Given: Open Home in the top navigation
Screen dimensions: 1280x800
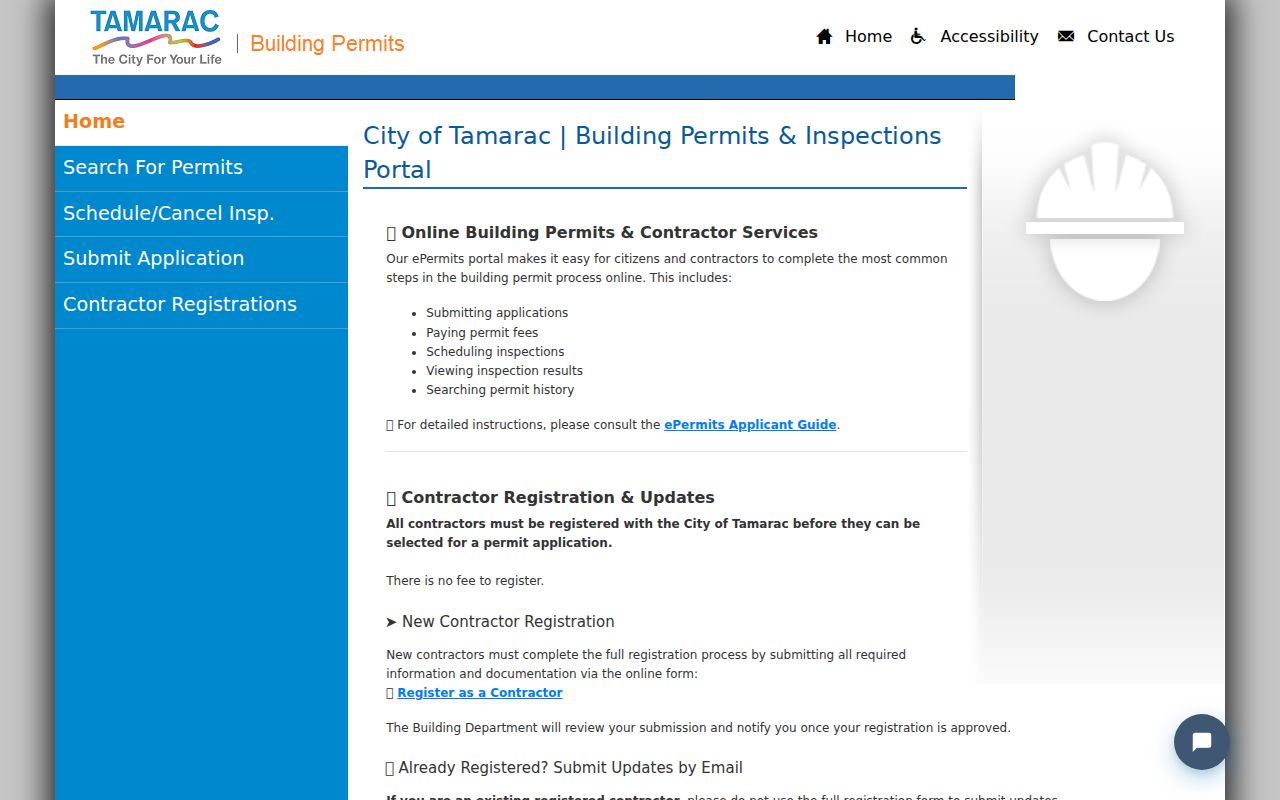Looking at the screenshot, I should pos(868,37).
